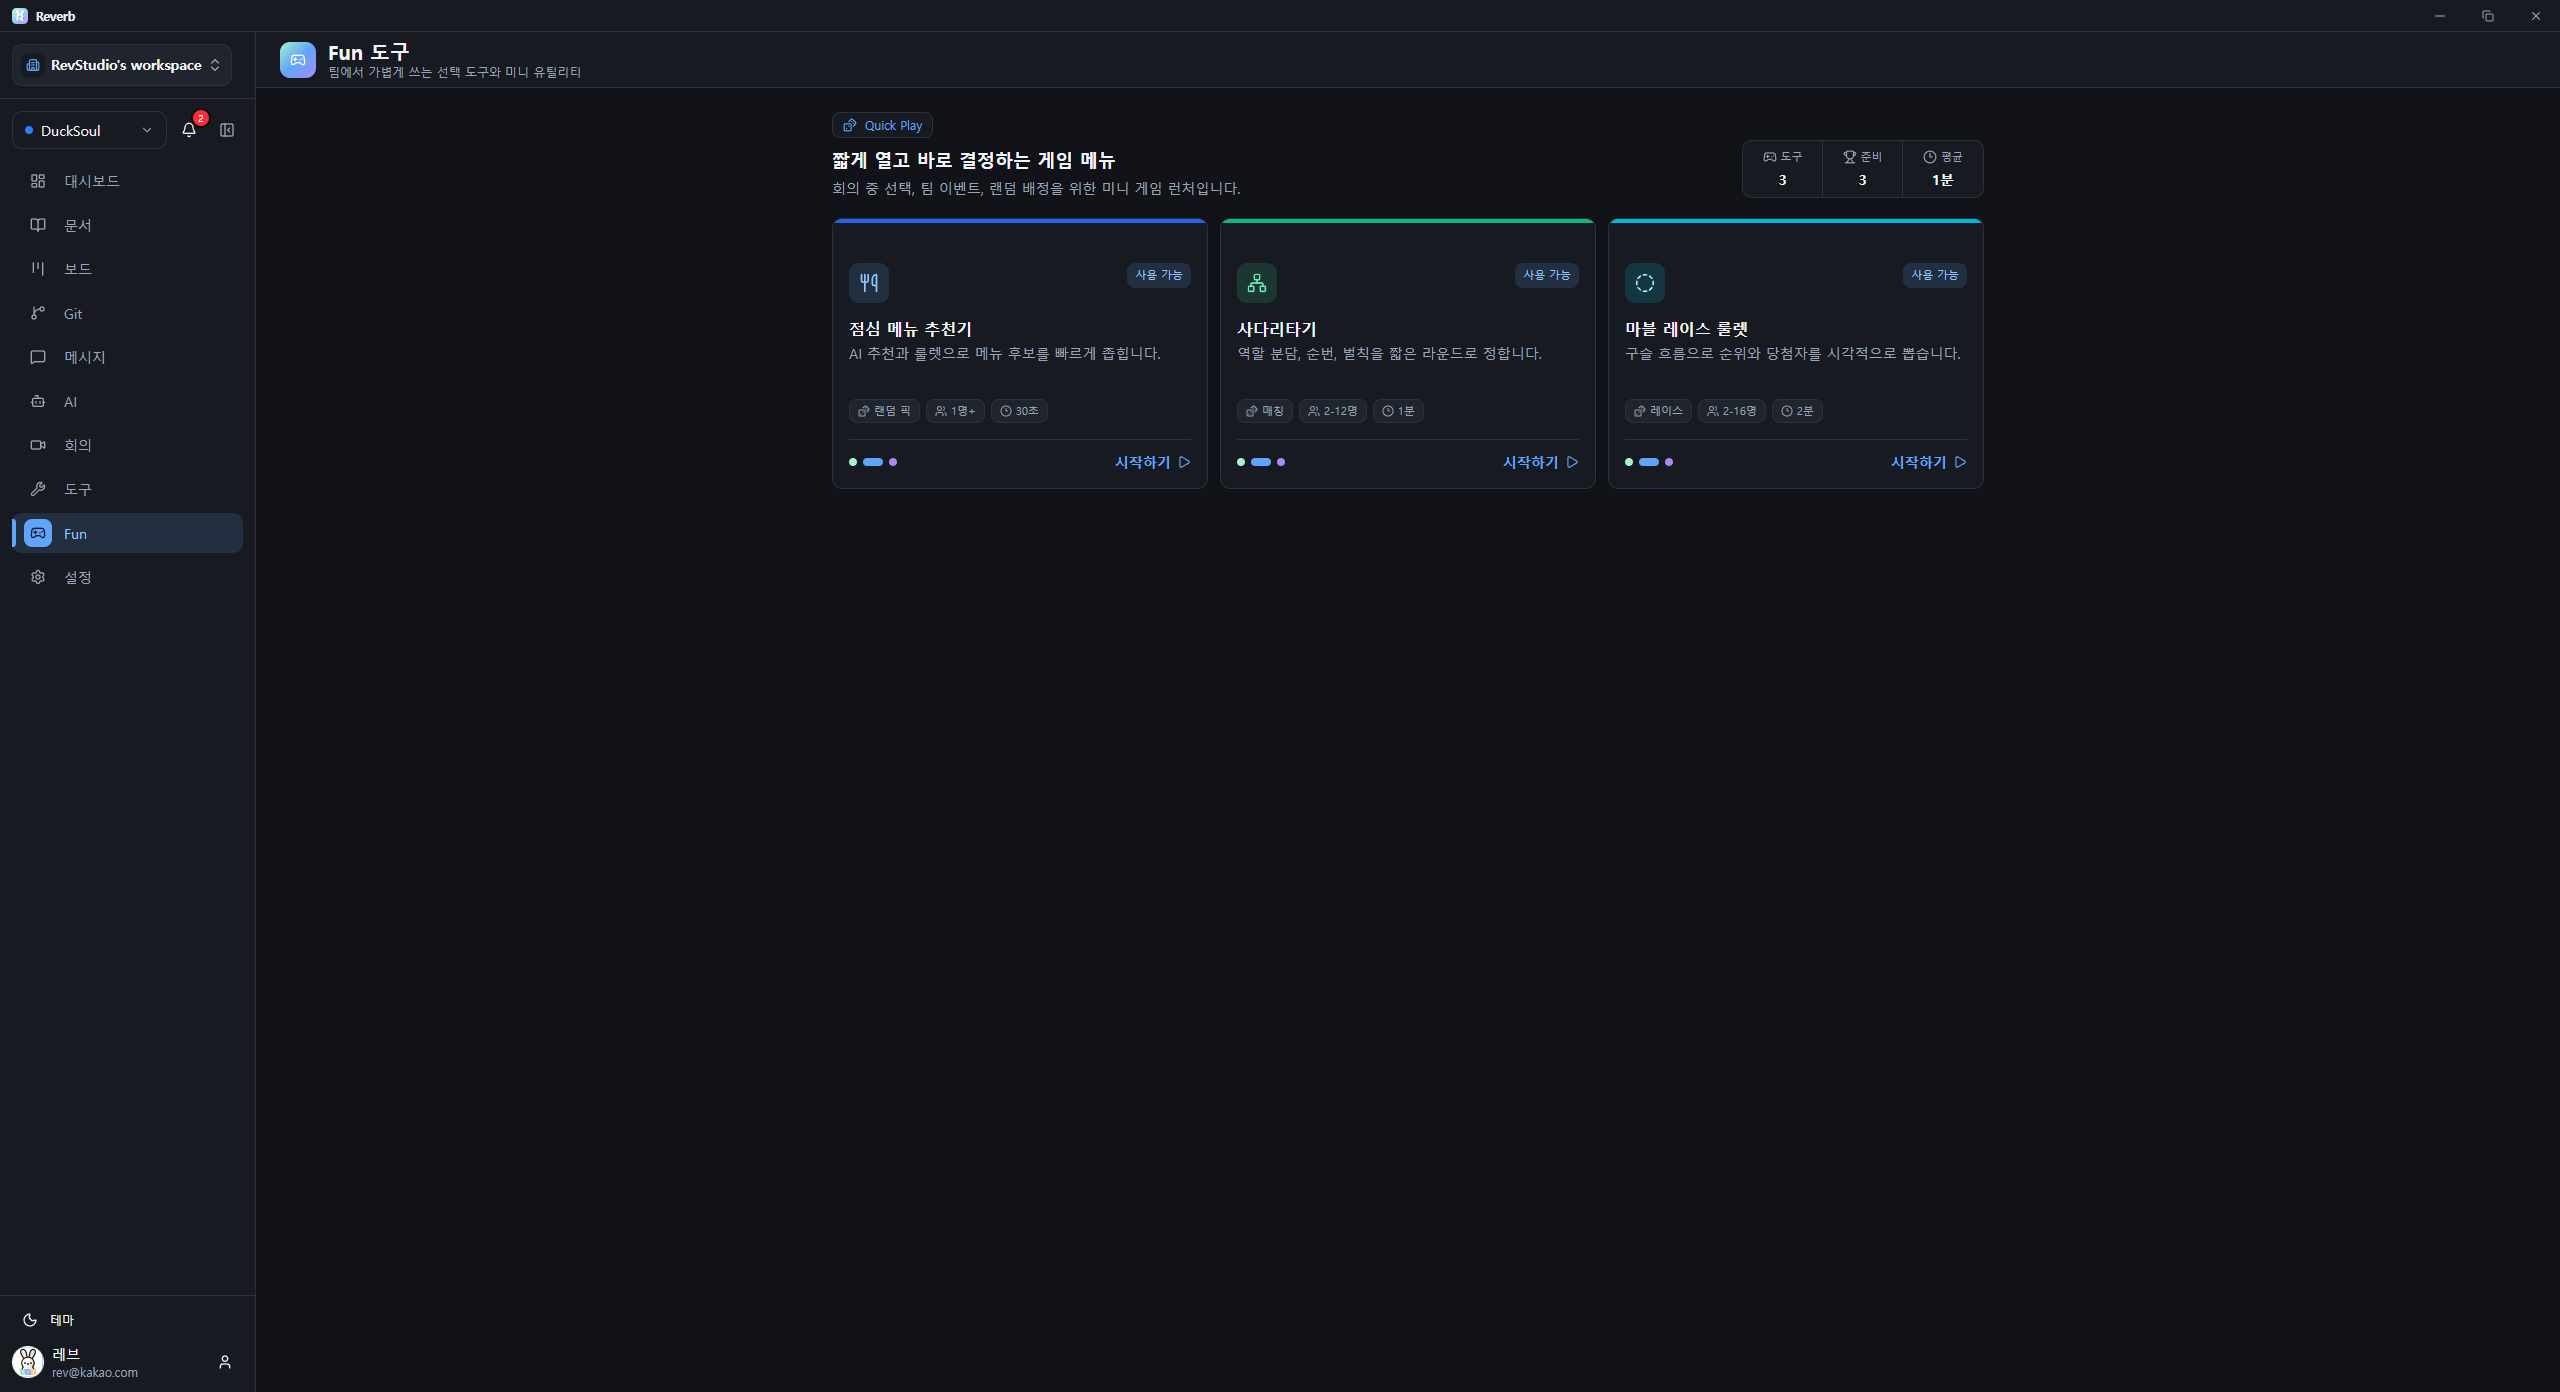2560x1392 pixels.
Task: Open the DuckSoul project dropdown
Action: [x=89, y=130]
